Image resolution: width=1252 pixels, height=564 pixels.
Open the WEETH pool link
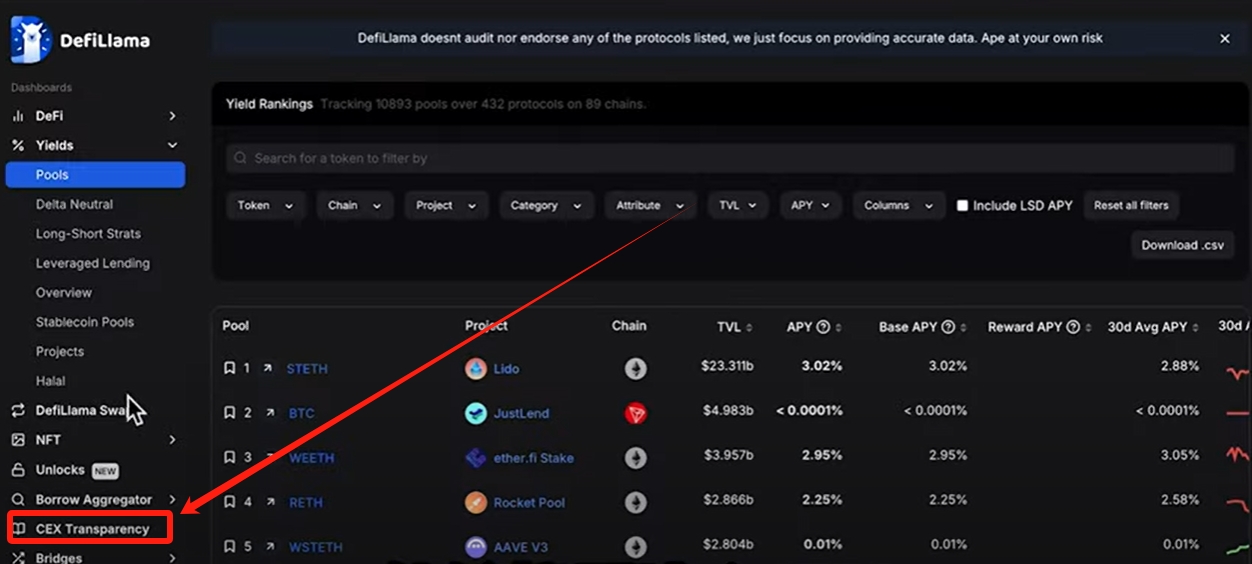pyautogui.click(x=311, y=458)
